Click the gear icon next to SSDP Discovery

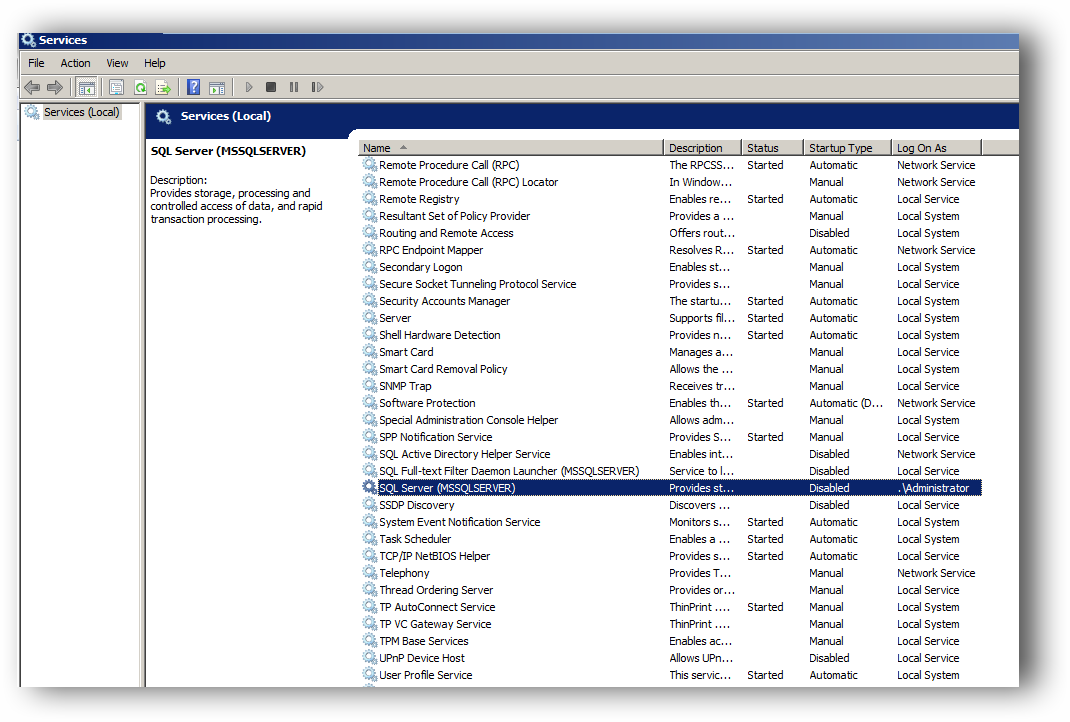[x=369, y=504]
